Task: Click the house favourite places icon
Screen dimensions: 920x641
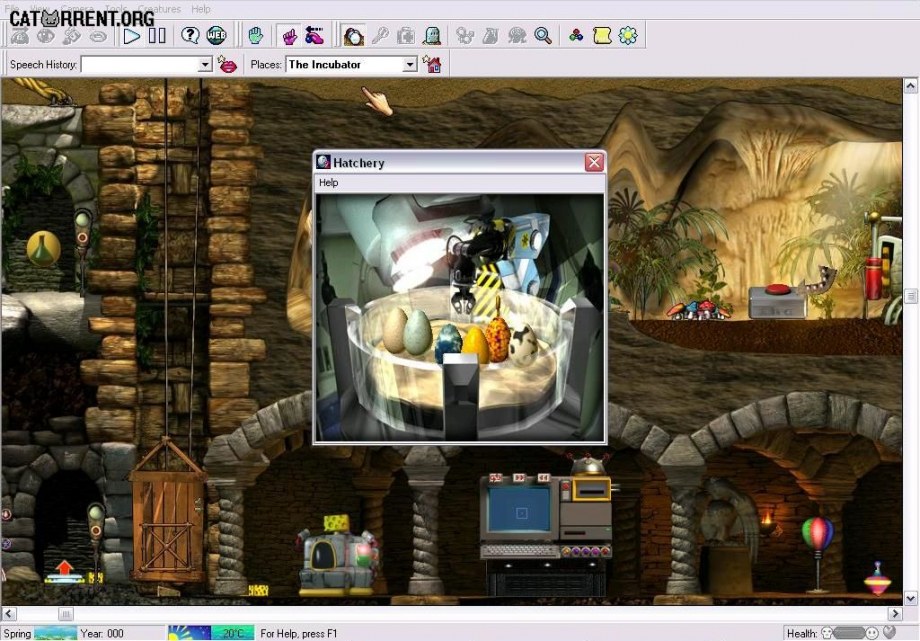Action: [x=432, y=64]
